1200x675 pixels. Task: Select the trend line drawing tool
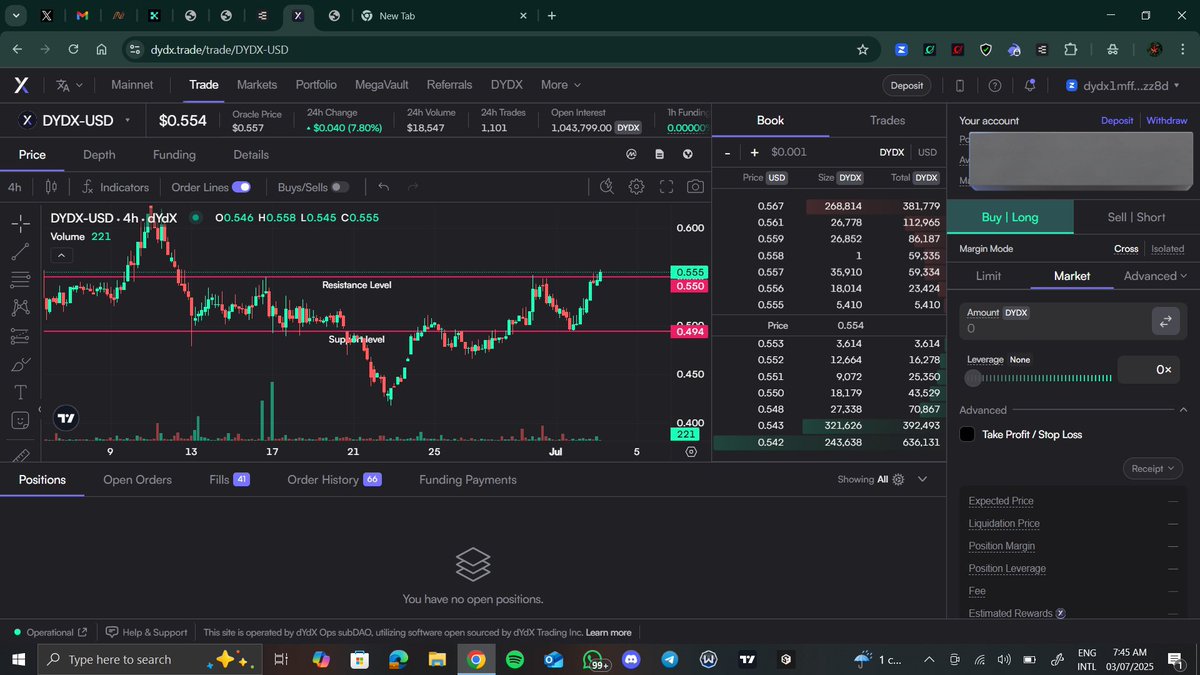click(x=20, y=252)
